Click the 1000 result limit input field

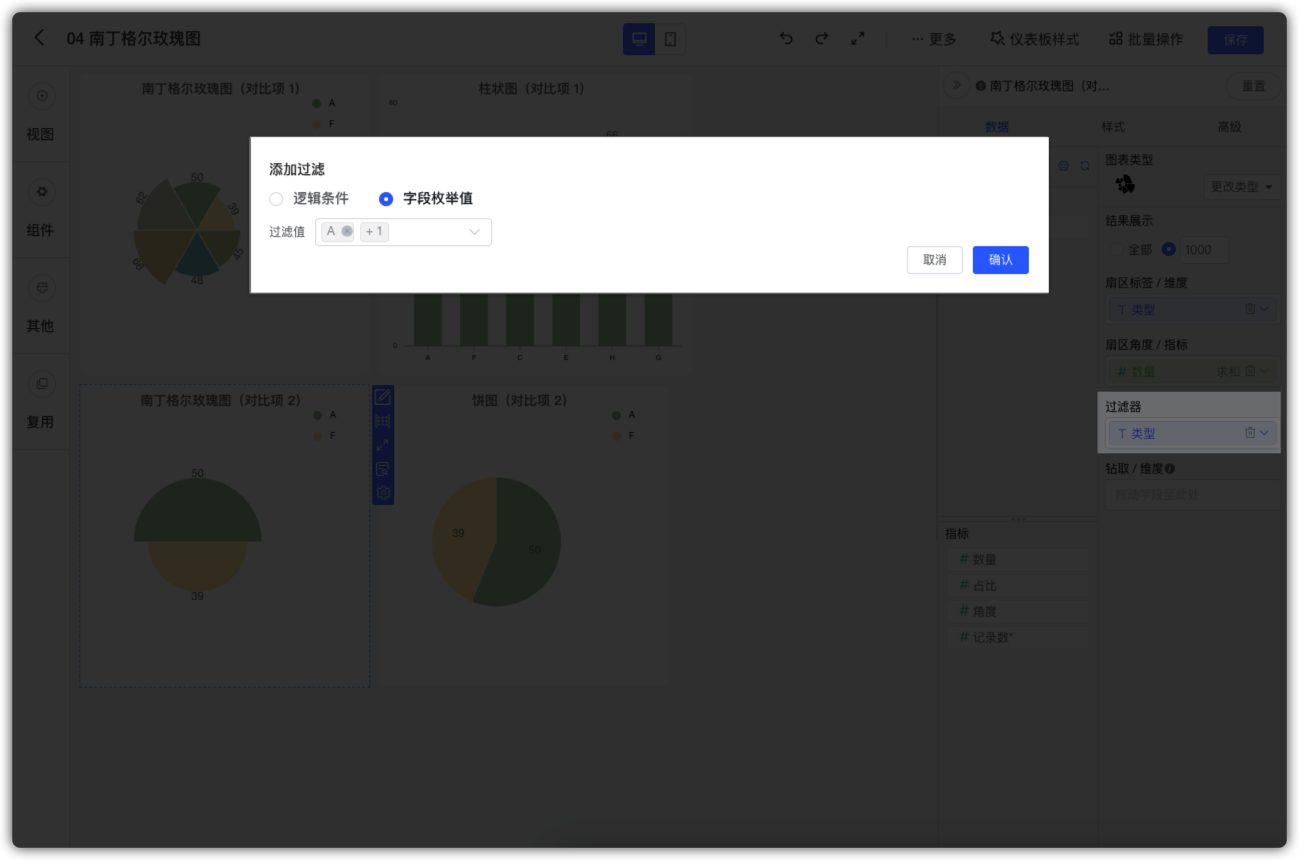(x=1203, y=249)
